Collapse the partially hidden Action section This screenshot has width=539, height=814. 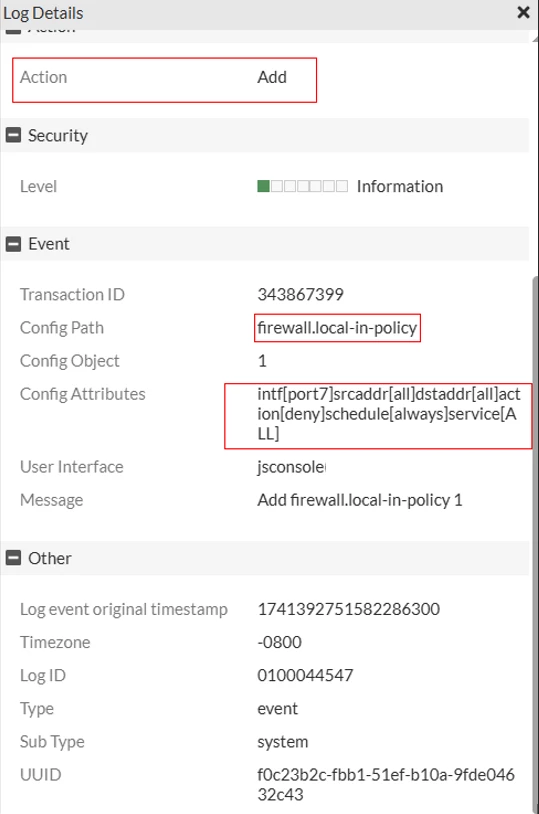point(13,31)
